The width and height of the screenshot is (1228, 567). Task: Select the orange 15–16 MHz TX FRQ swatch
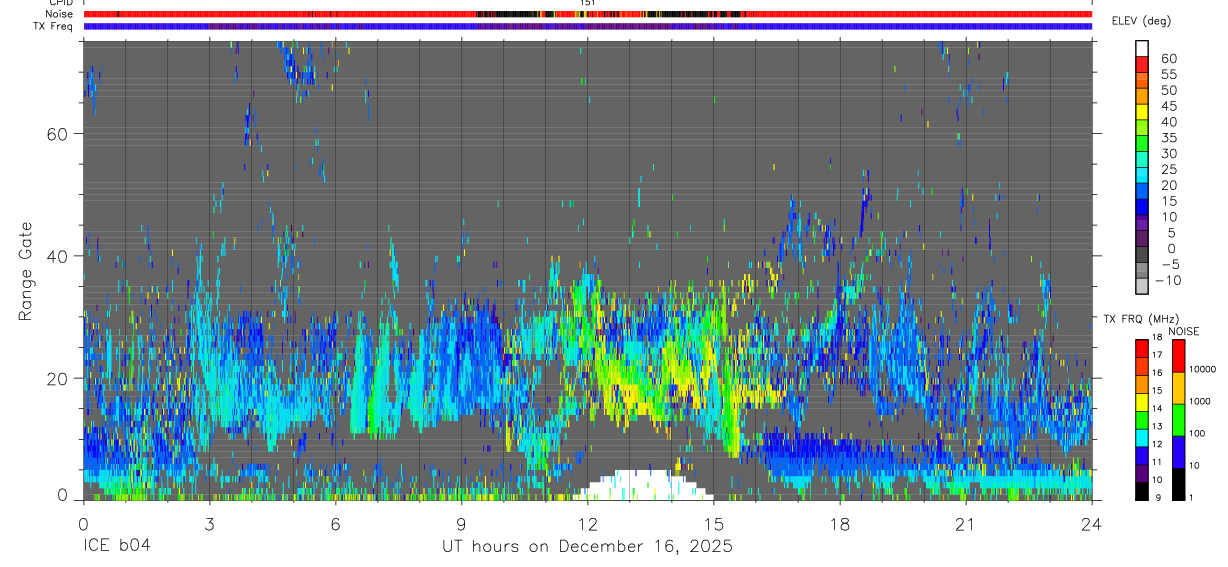pos(1142,384)
